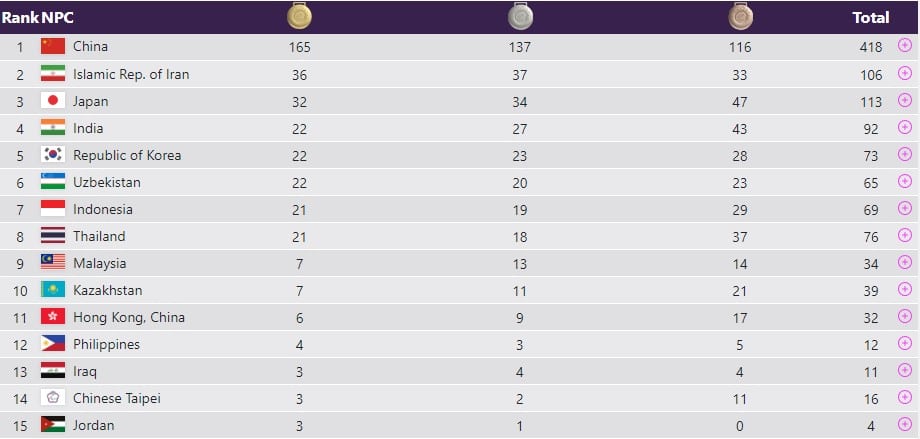Image resolution: width=920 pixels, height=439 pixels.
Task: Click the silver medal column icon
Action: pyautogui.click(x=520, y=16)
